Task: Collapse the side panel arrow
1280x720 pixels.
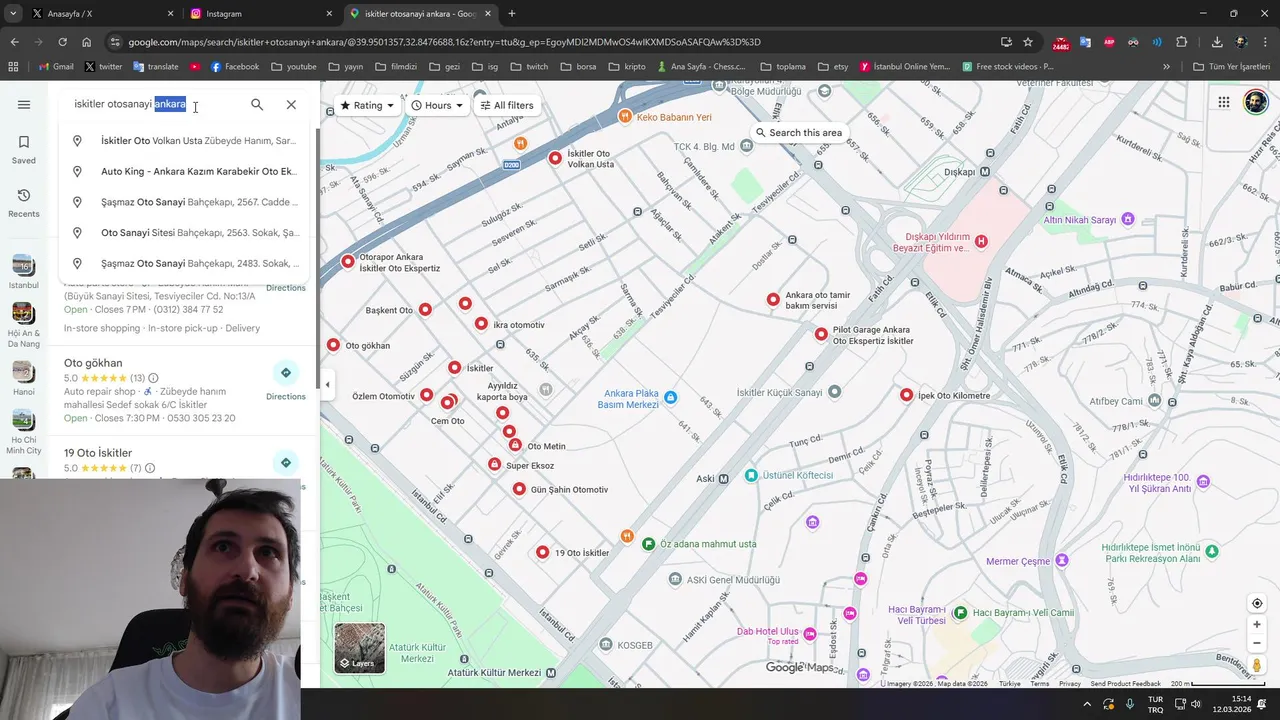Action: [x=327, y=385]
